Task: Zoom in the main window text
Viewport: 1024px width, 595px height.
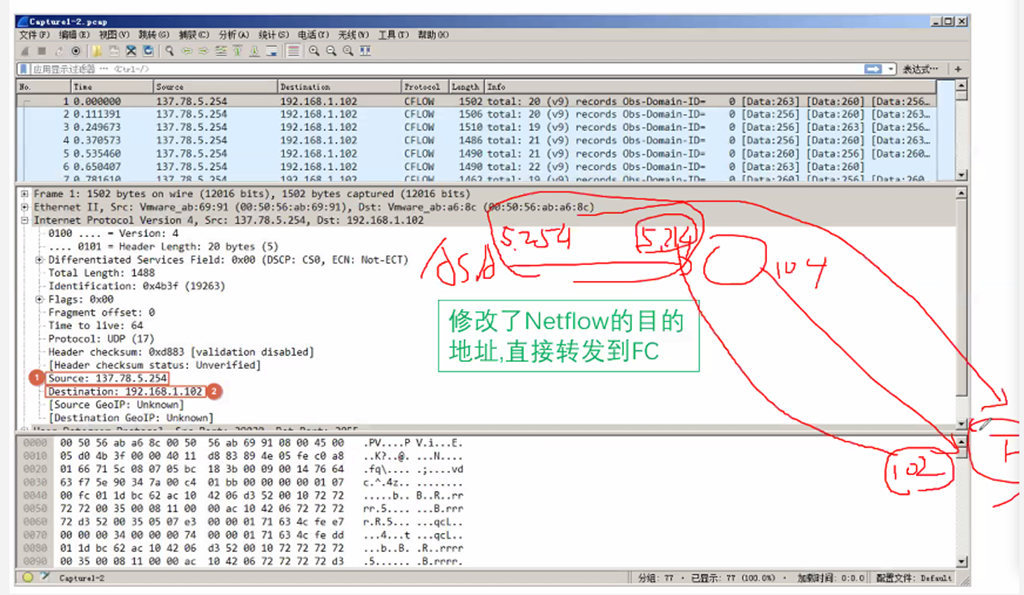Action: point(314,51)
